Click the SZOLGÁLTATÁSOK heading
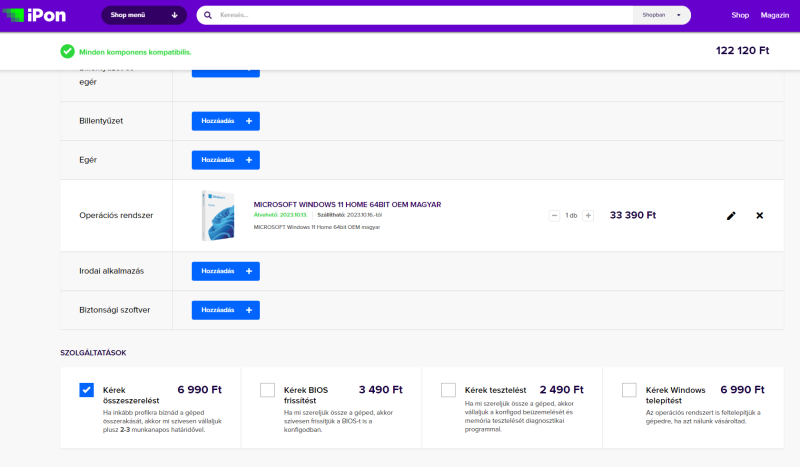This screenshot has height=467, width=800. (x=93, y=353)
